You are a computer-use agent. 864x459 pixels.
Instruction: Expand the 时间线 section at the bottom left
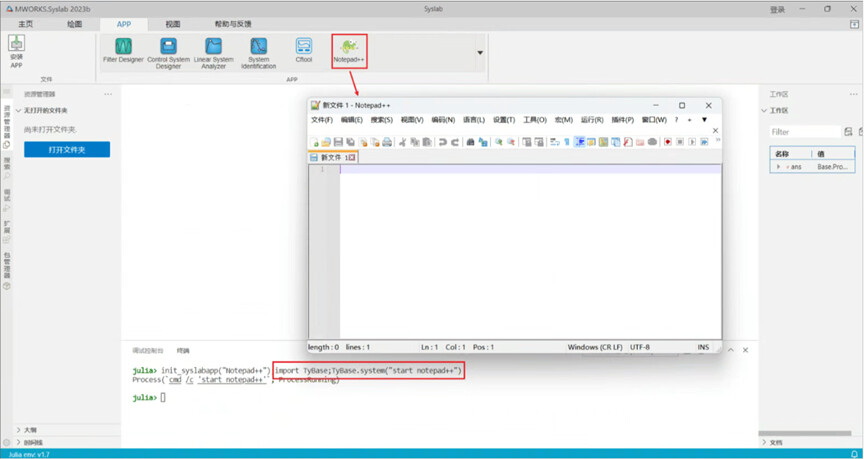(19, 442)
